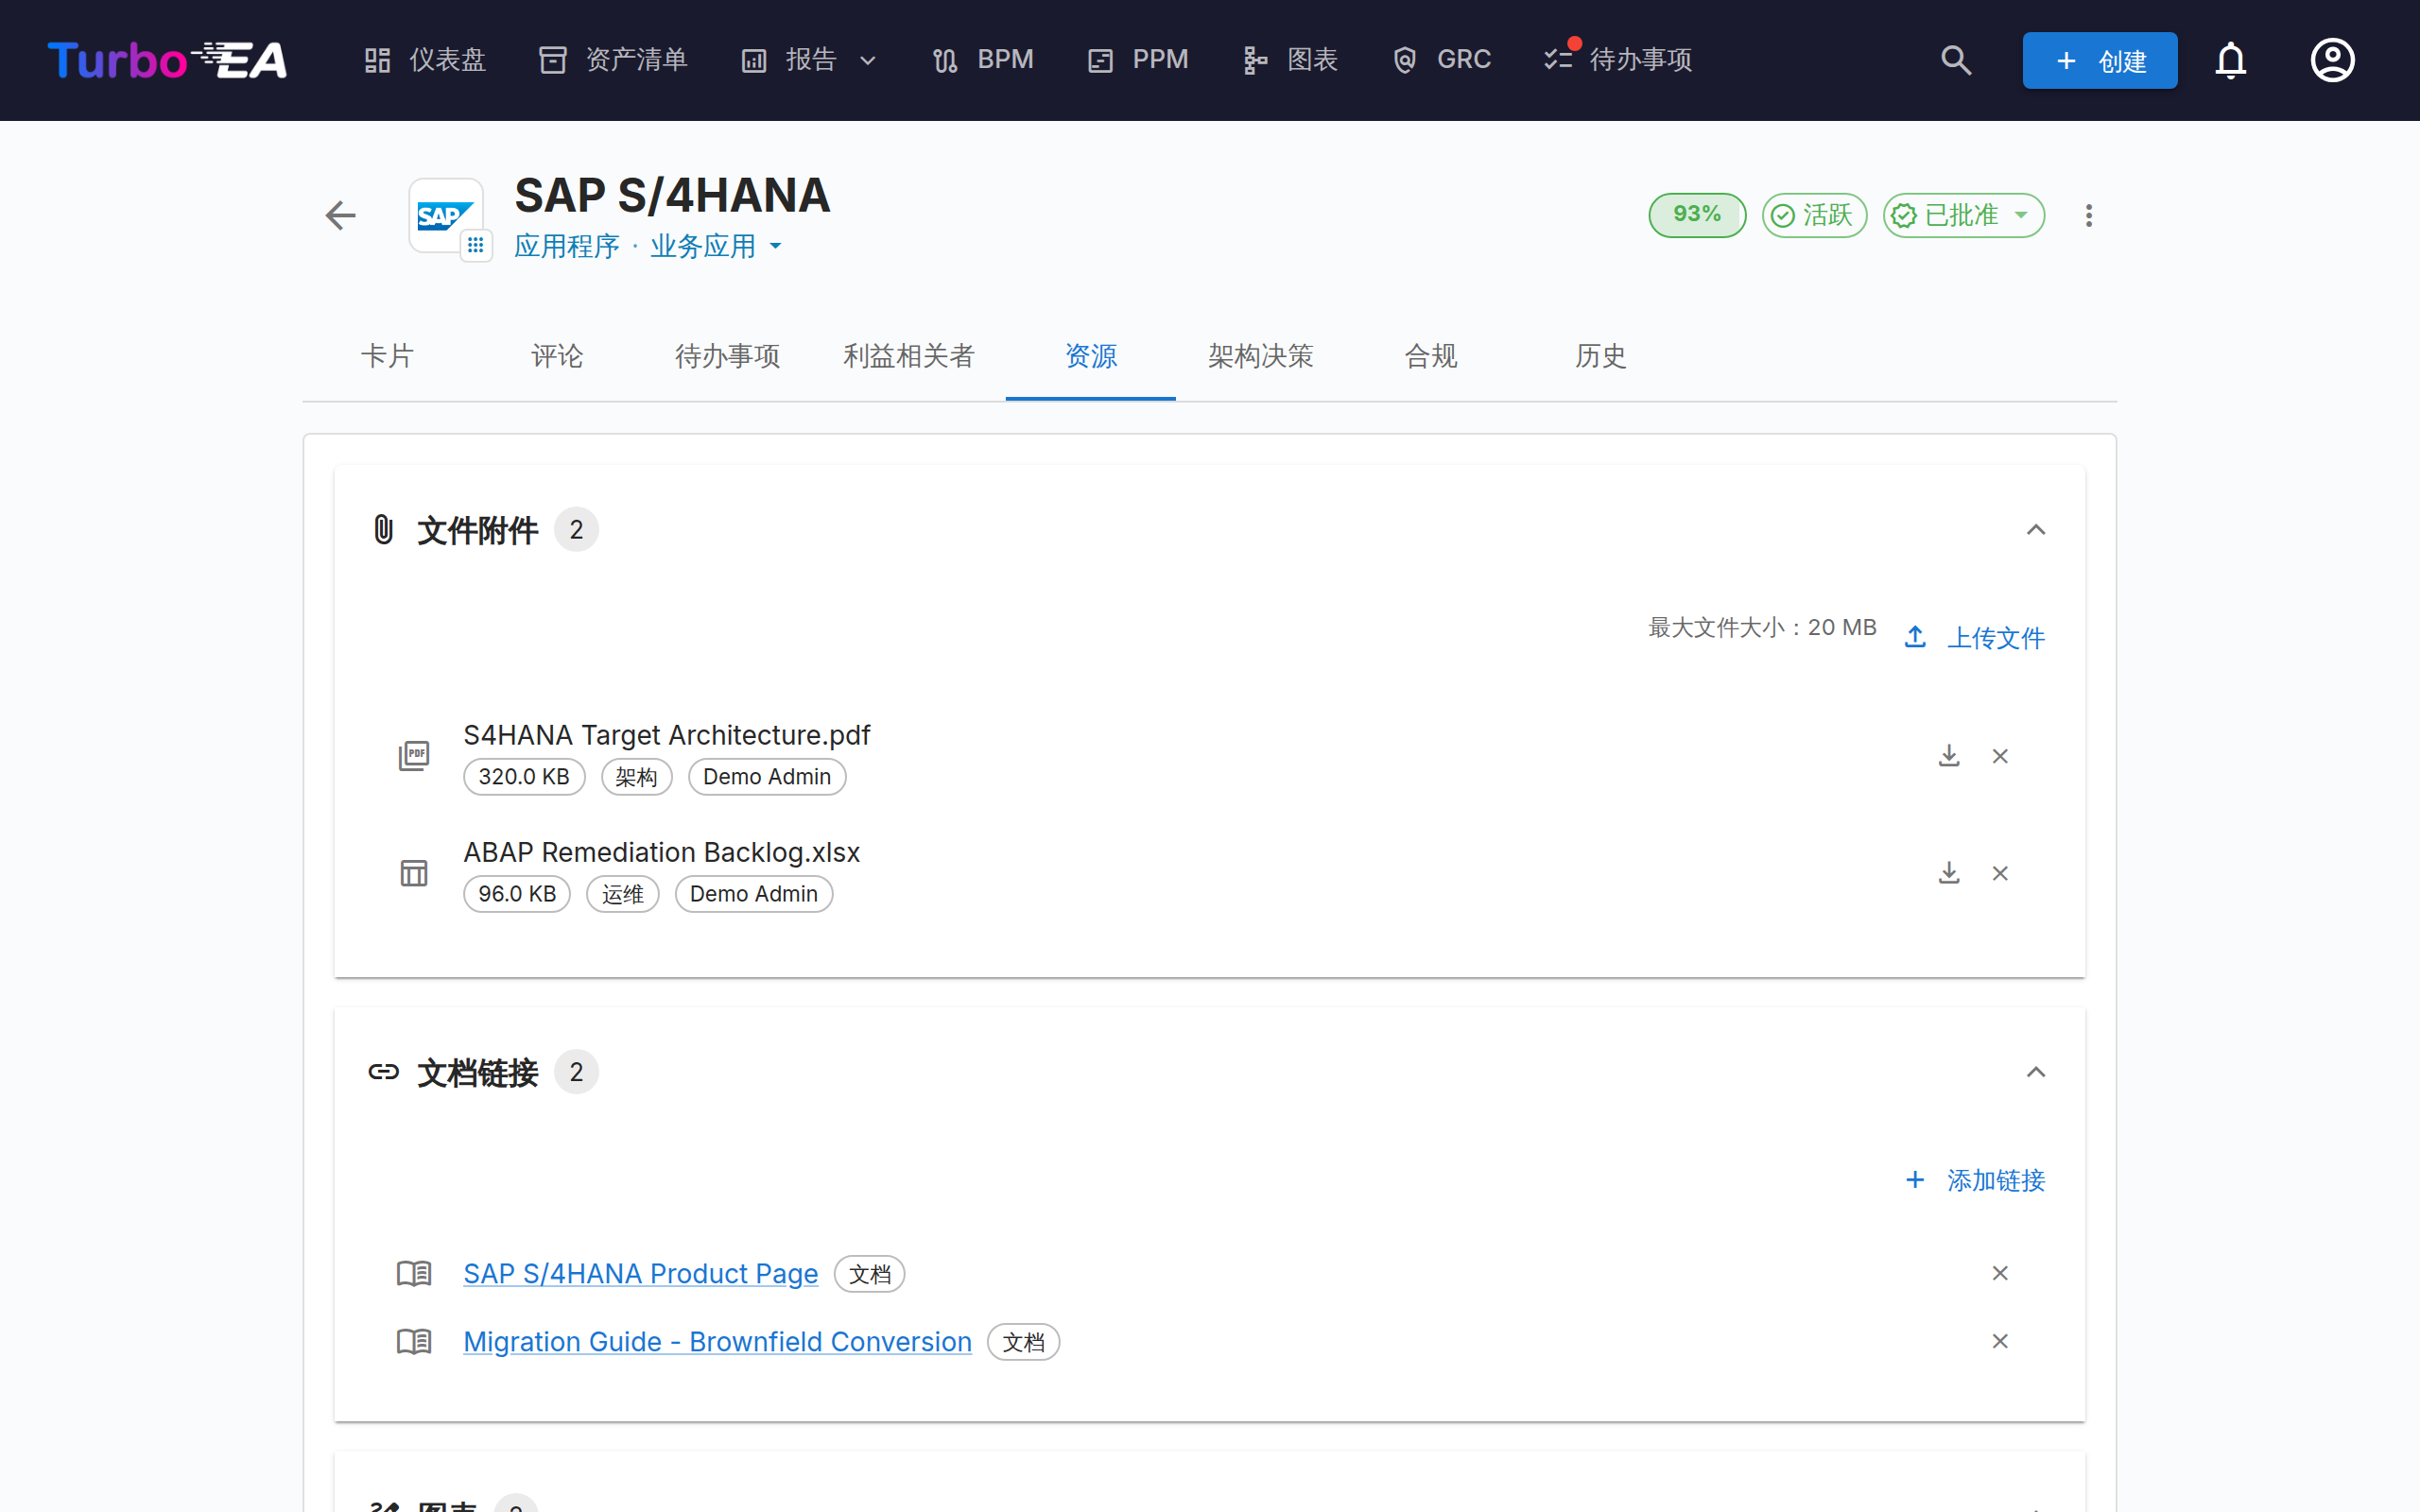Download S4HANA Target Architecture.pdf
This screenshot has width=2420, height=1512.
coord(1948,756)
